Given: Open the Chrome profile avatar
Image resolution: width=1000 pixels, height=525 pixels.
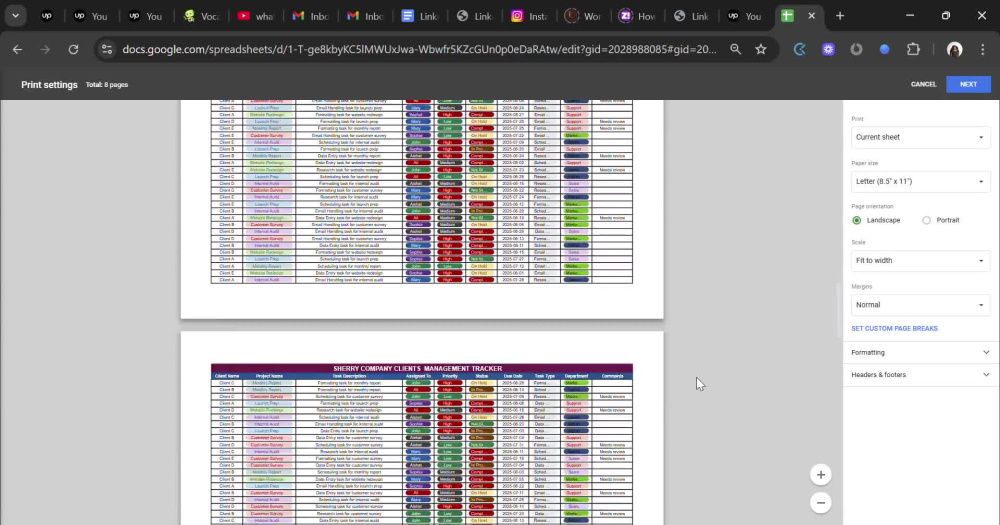Looking at the screenshot, I should pyautogui.click(x=954, y=49).
